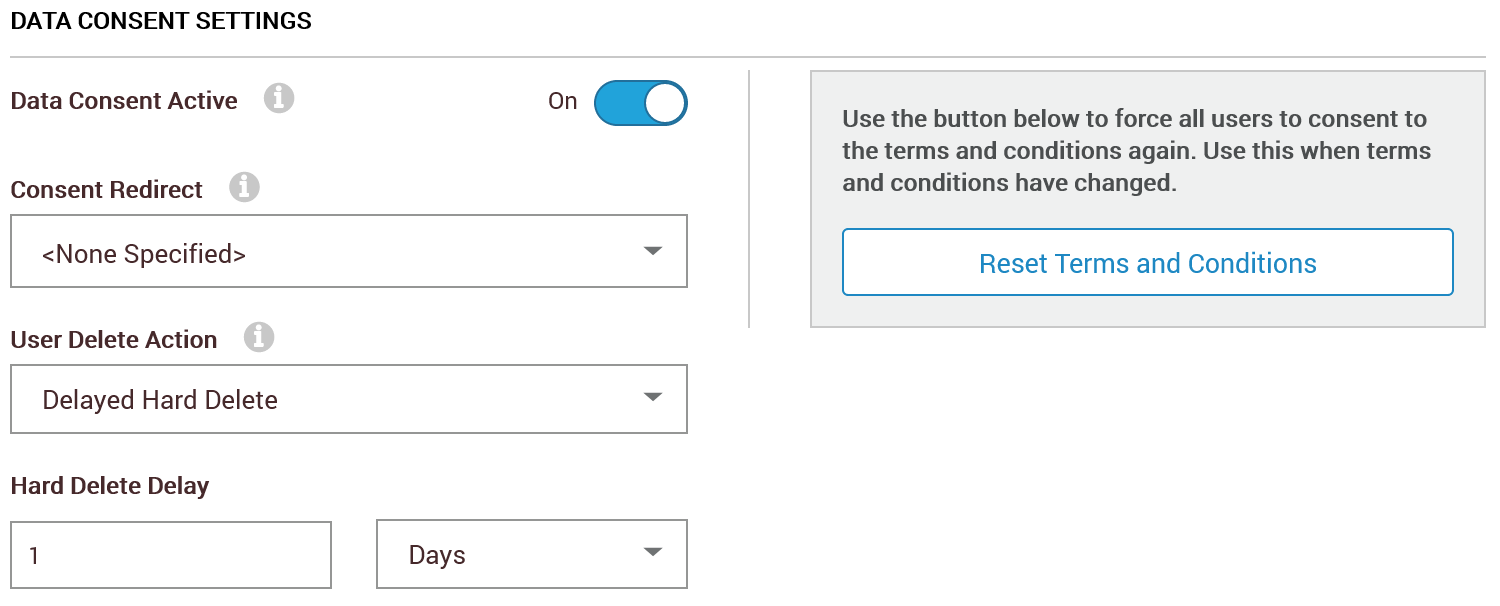Open the Delayed Hard Delete dropdown
Image resolution: width=1500 pixels, height=606 pixels.
point(349,399)
